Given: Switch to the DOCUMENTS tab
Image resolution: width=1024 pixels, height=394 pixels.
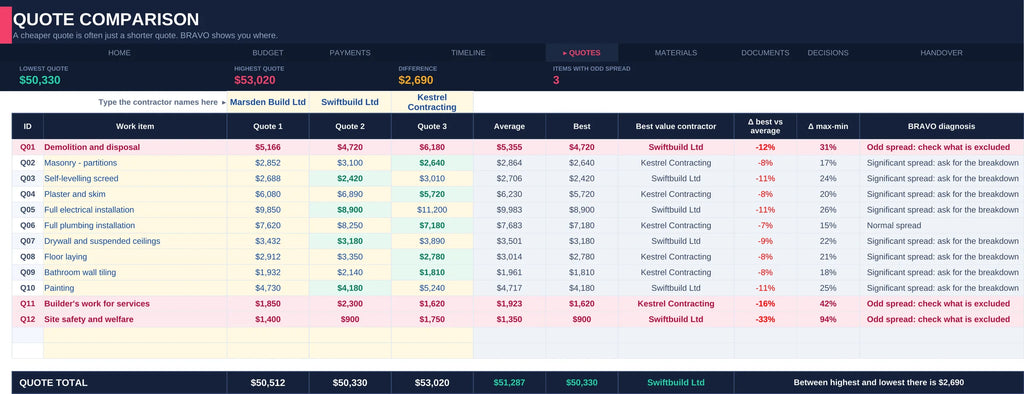Looking at the screenshot, I should pos(765,53).
